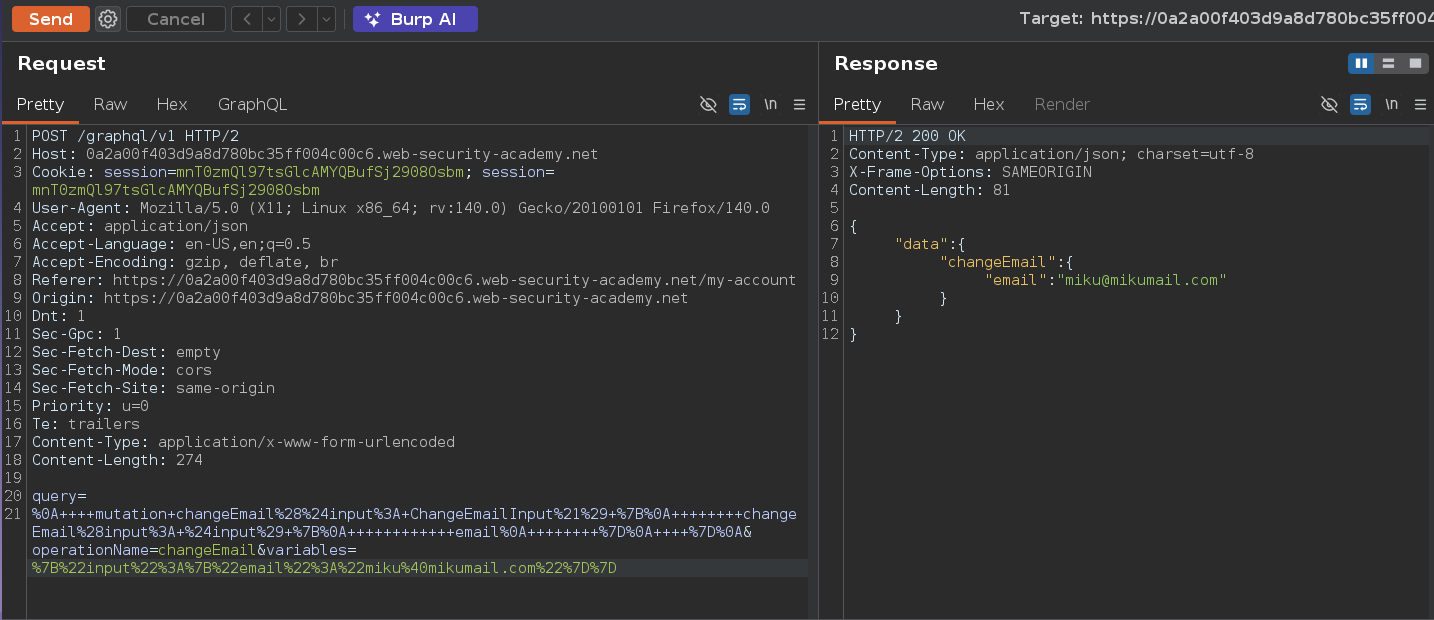Toggle hidden characters eye icon in Response
This screenshot has height=620, width=1434.
point(1329,104)
